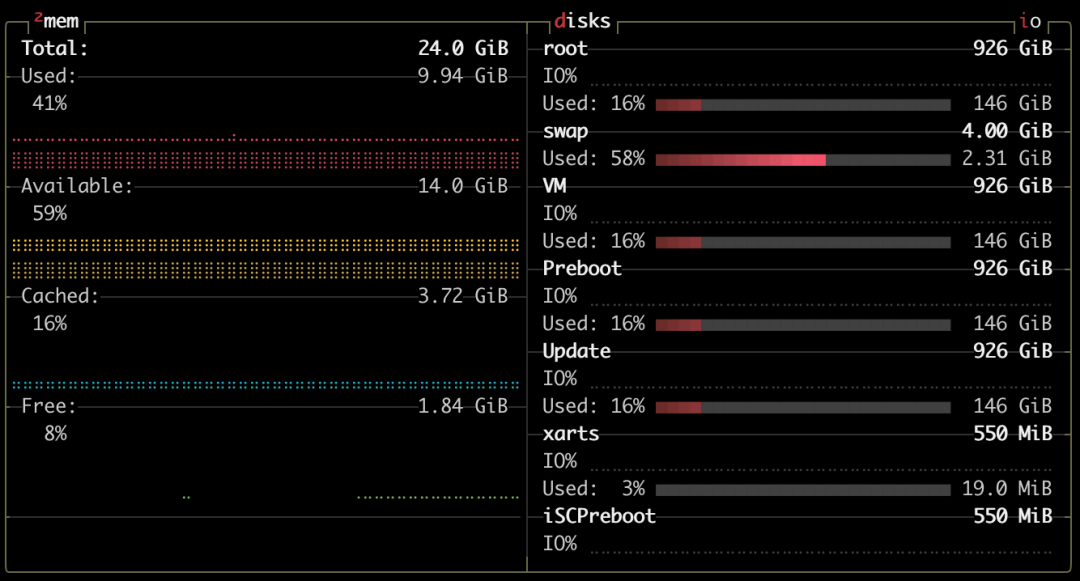The image size is (1080, 581).
Task: Click the blue Cached memory graph
Action: (265, 384)
